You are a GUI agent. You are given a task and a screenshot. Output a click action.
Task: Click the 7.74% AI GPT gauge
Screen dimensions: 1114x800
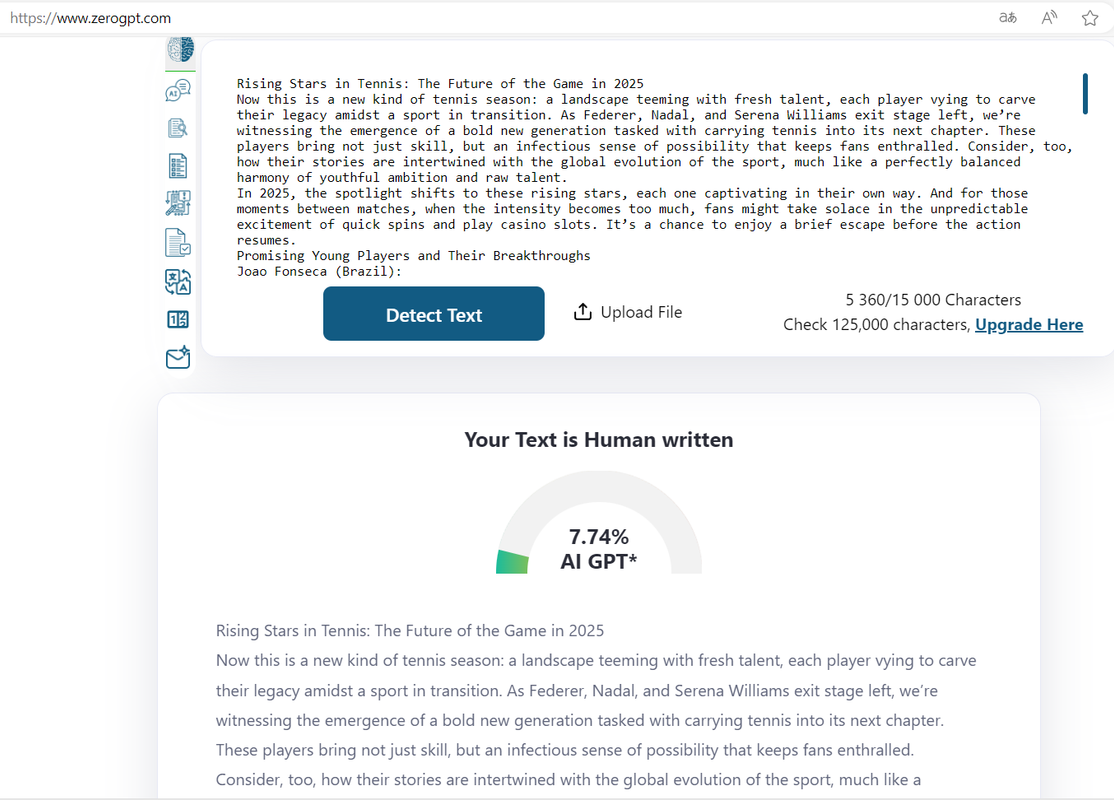point(599,524)
